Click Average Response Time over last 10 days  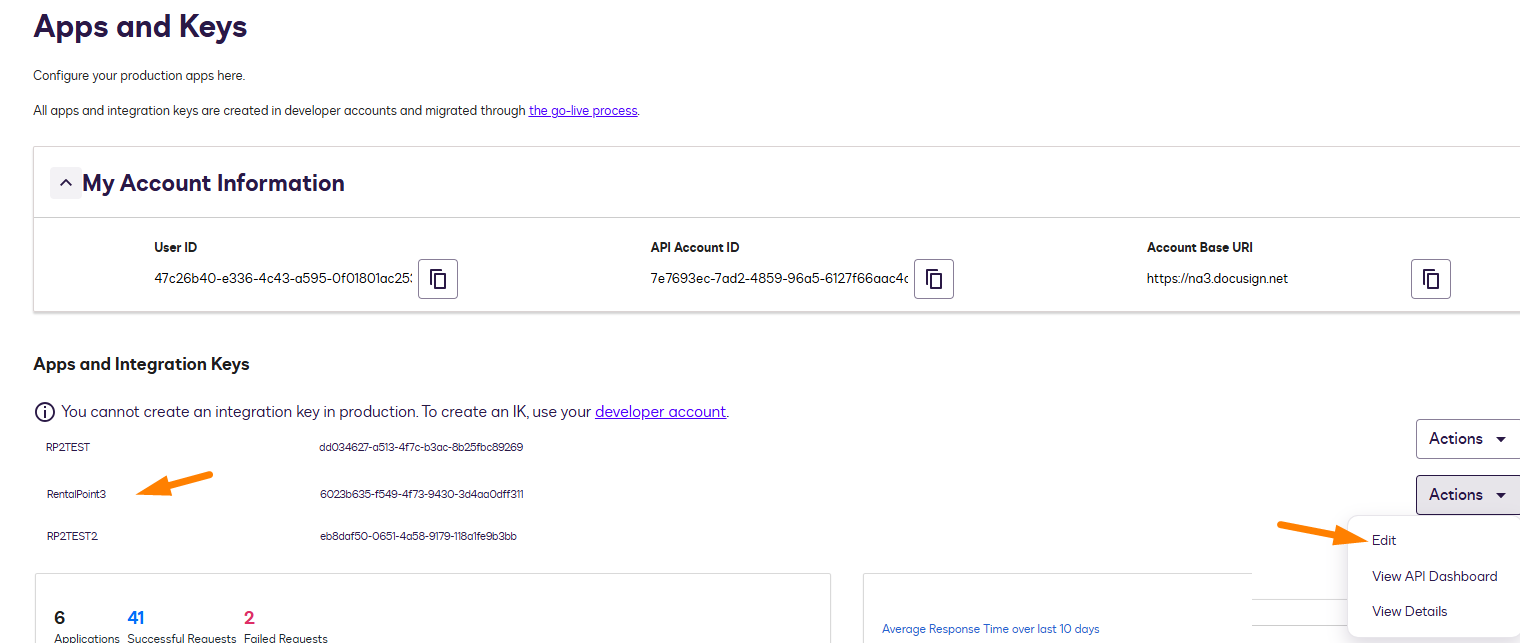click(991, 629)
